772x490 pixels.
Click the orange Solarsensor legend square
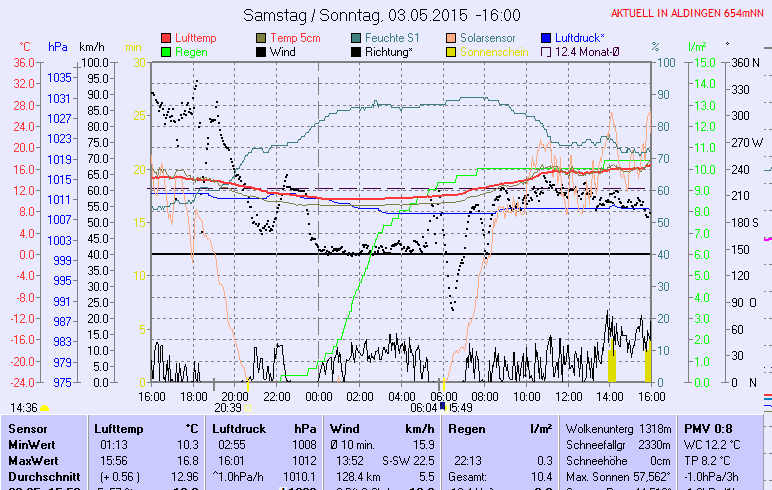tap(451, 38)
